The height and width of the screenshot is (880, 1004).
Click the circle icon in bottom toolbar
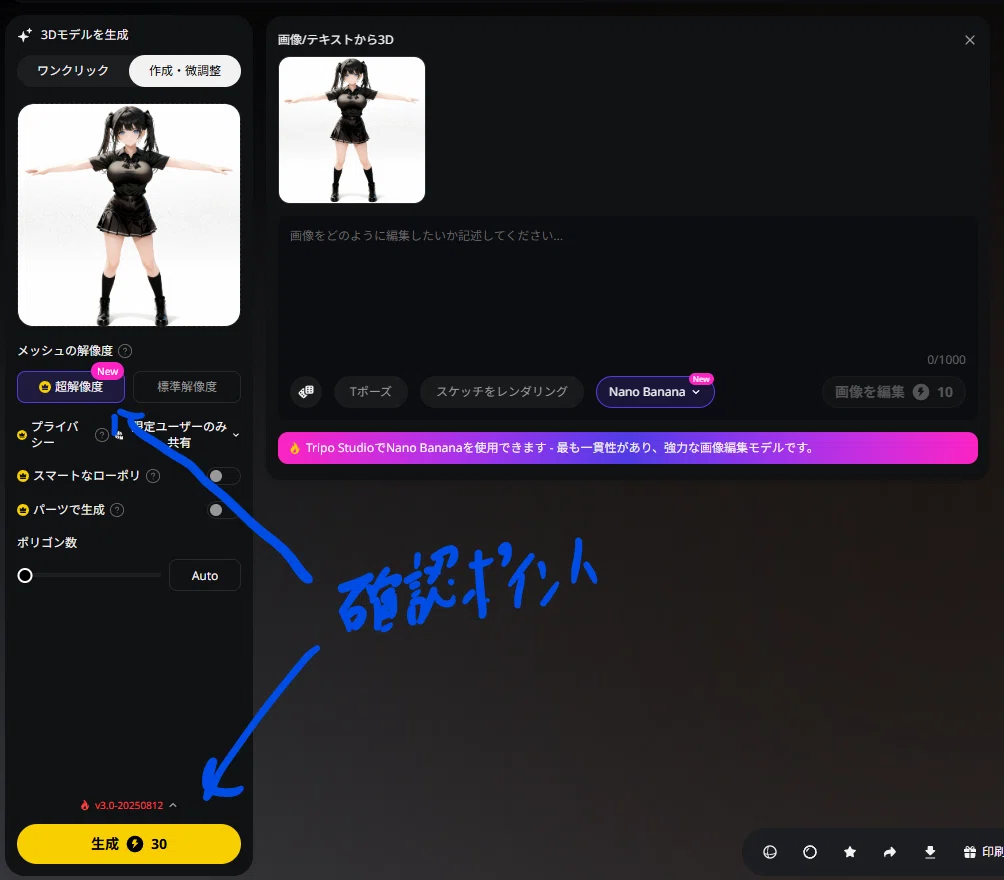click(x=810, y=852)
